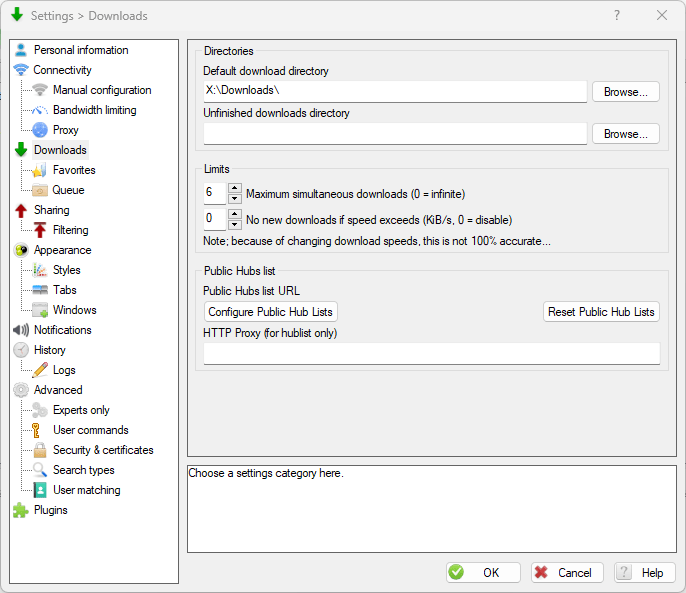Click the User commands key icon
686x593 pixels.
(36, 430)
